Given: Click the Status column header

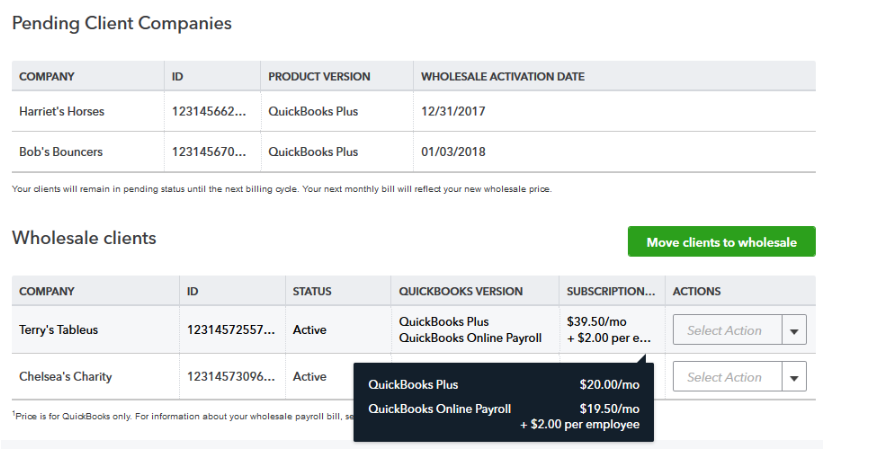Looking at the screenshot, I should (x=312, y=292).
